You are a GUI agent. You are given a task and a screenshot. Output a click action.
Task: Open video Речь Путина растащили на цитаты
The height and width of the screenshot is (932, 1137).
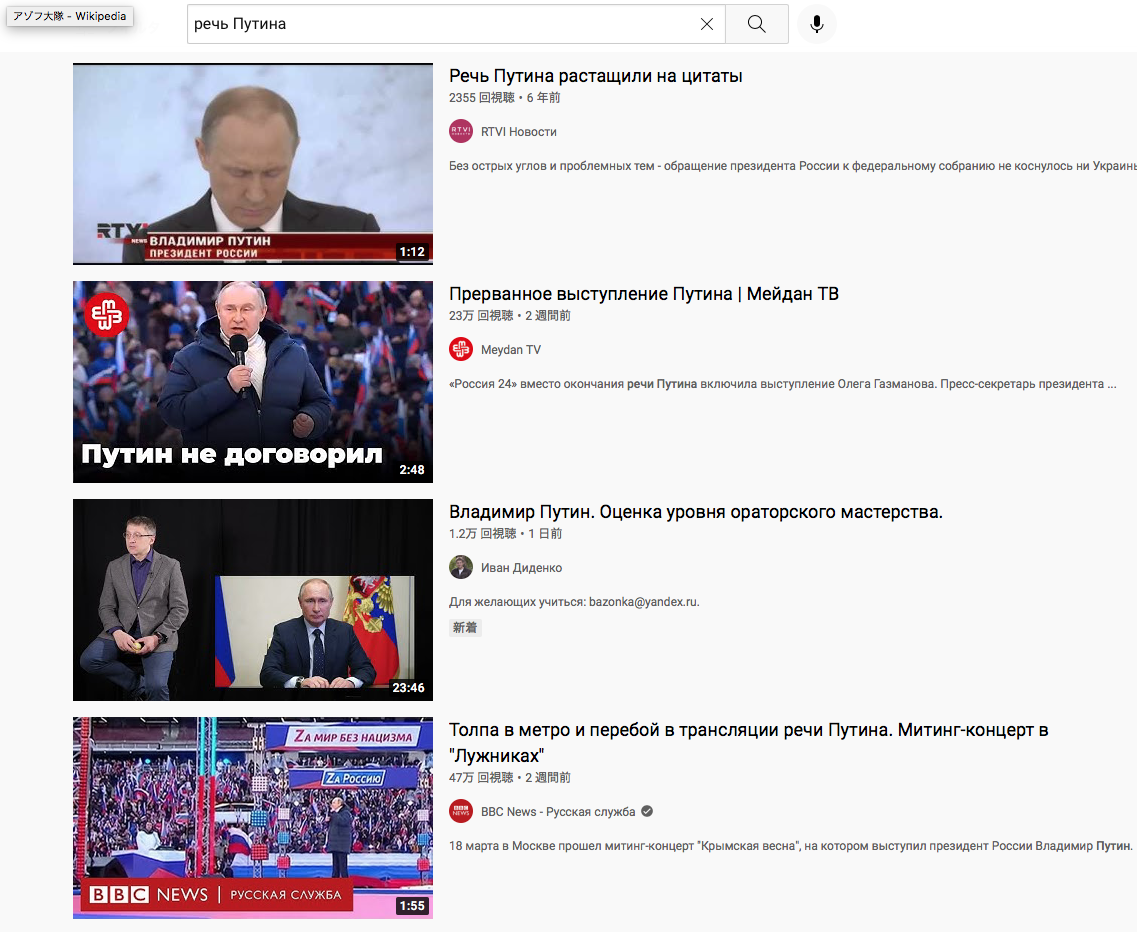coord(595,76)
